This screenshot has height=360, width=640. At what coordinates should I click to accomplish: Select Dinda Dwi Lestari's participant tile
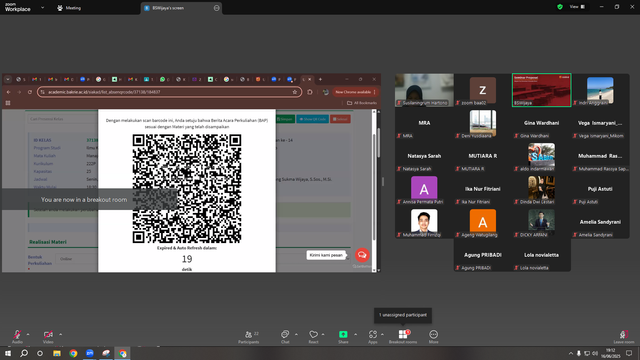541,189
